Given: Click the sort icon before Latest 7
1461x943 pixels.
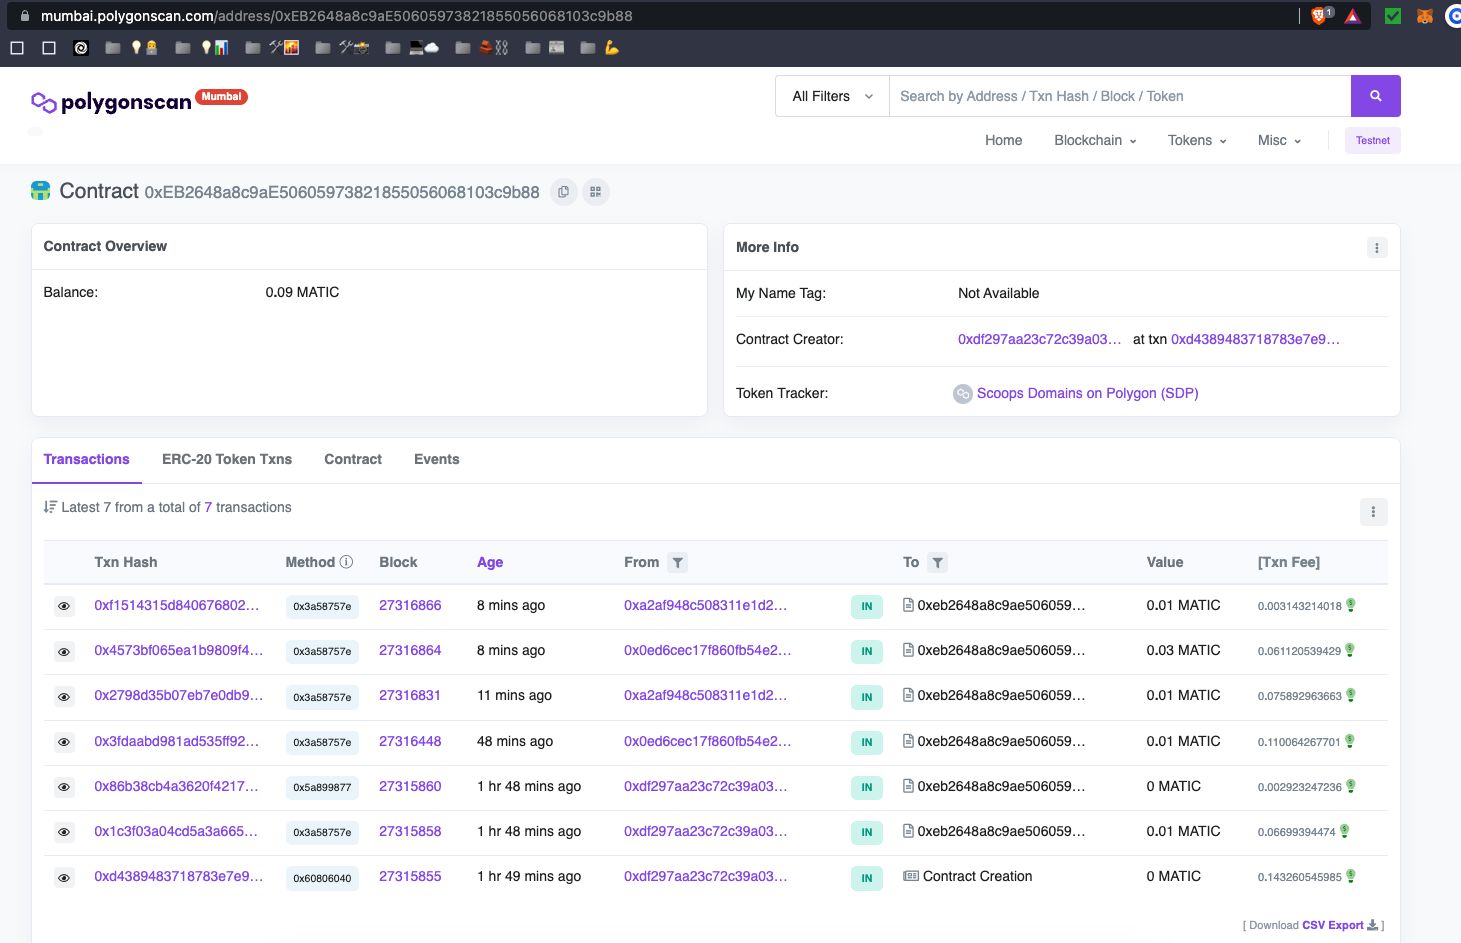Looking at the screenshot, I should pos(50,507).
